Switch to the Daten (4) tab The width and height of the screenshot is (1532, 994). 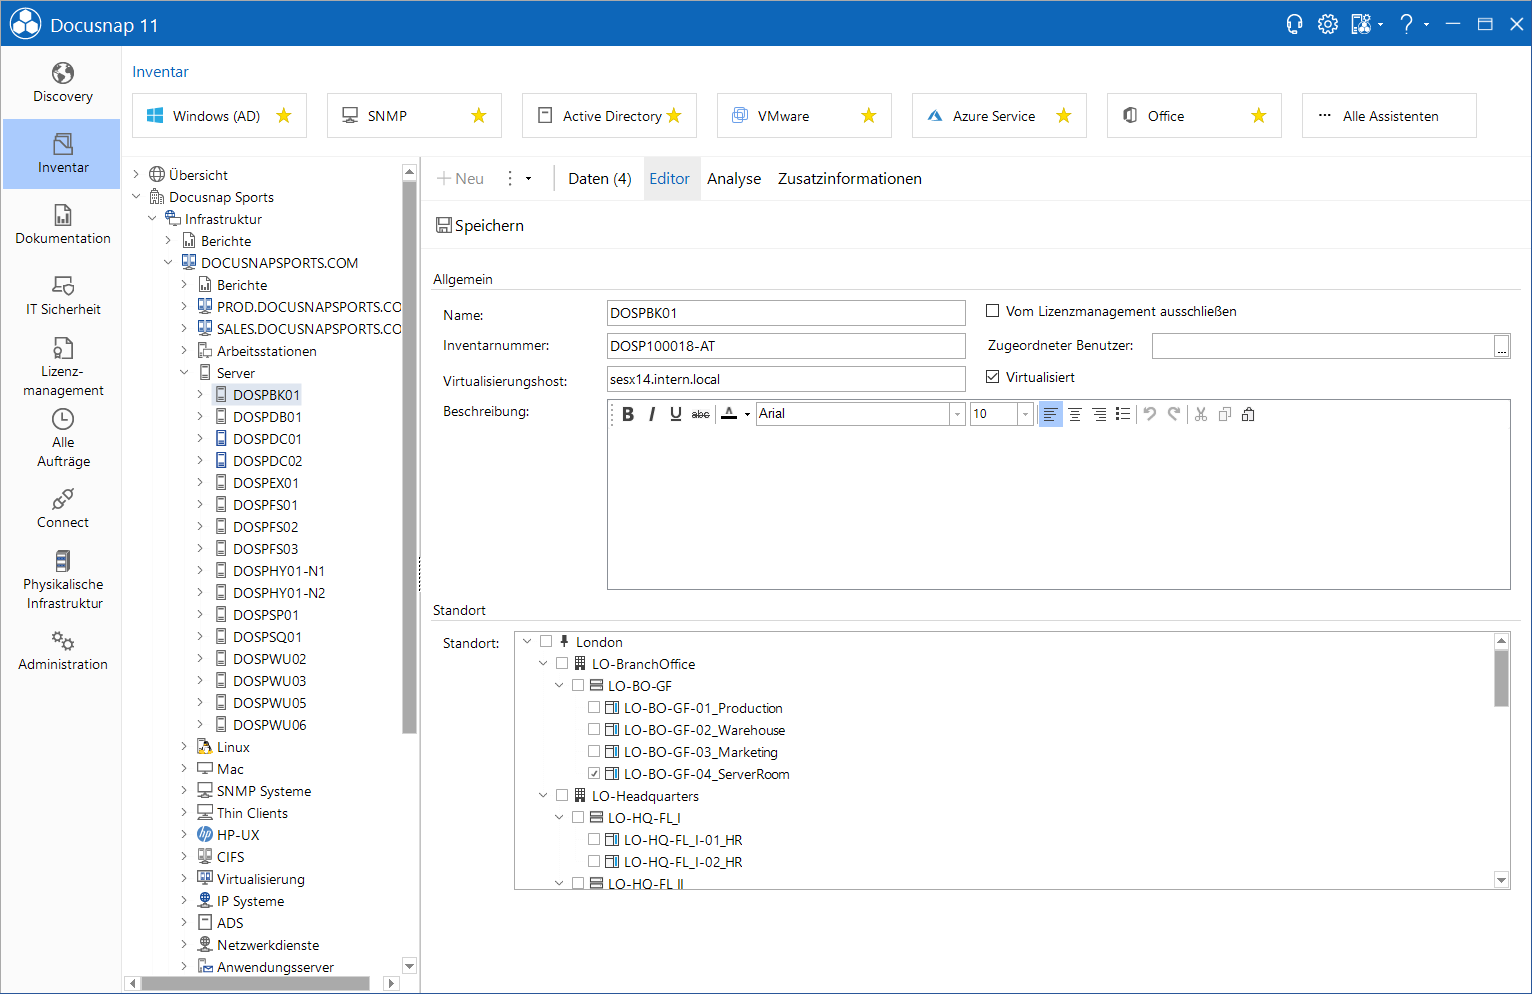tap(600, 179)
